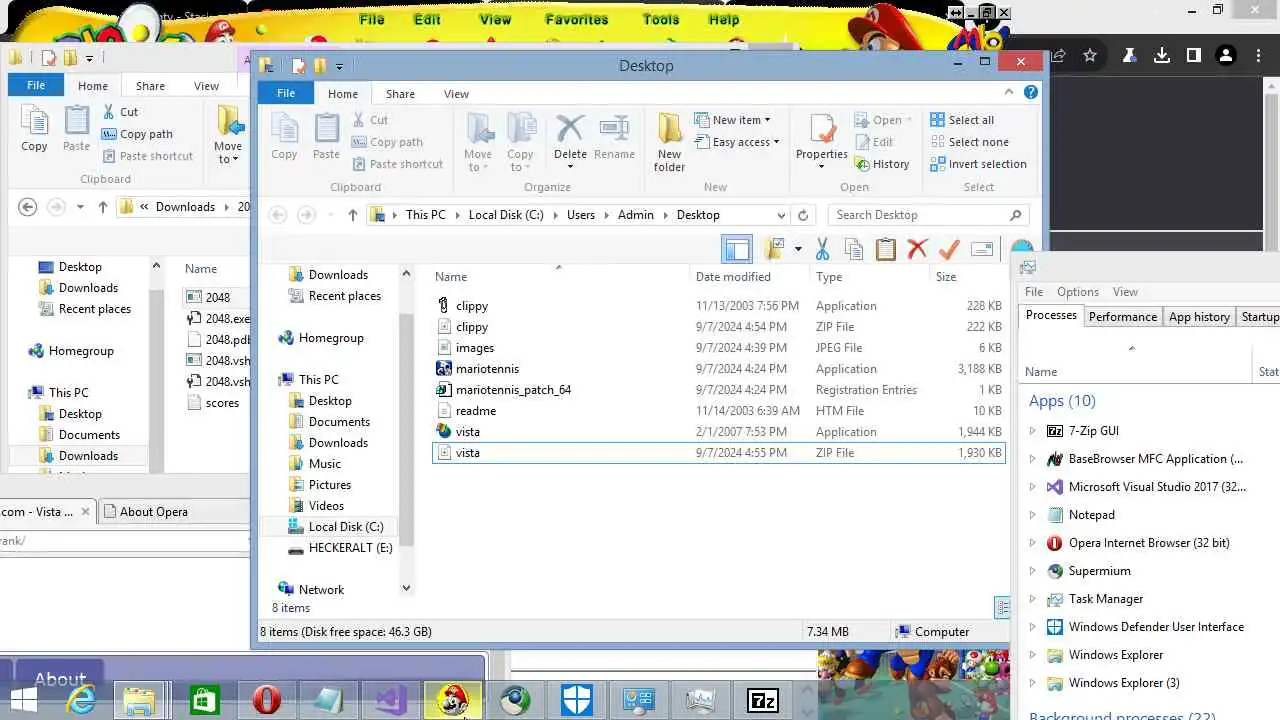Click Cut in the Desktop window ribbon
Viewport: 1280px width, 720px height.
point(370,120)
